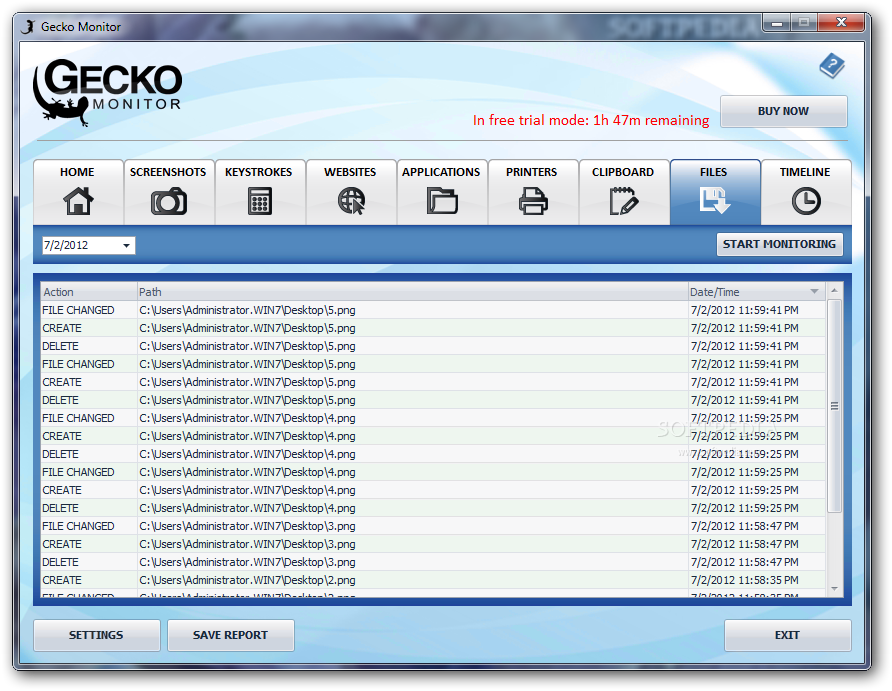
Task: Select the DELETE 3.png row
Action: [x=433, y=562]
